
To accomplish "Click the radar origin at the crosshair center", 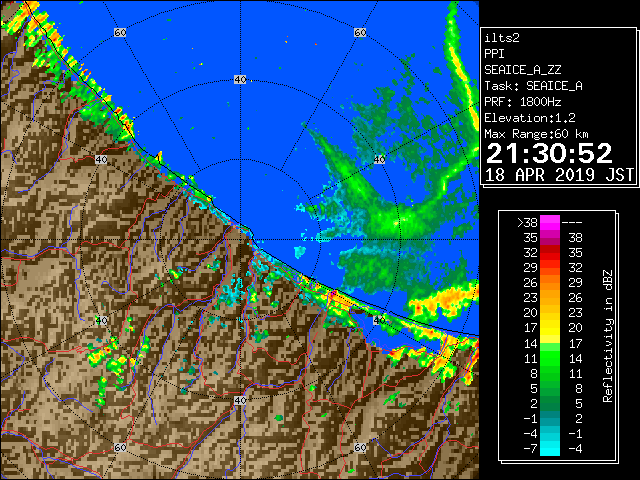I will point(240,240).
